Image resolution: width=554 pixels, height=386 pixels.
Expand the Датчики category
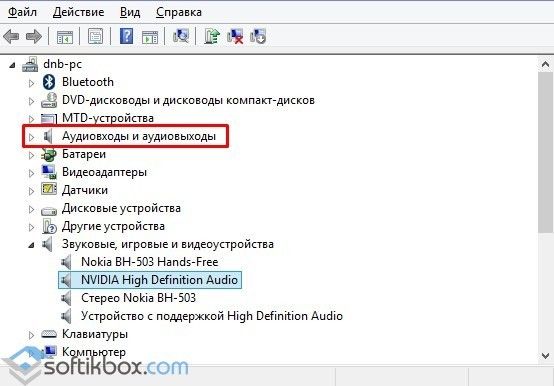tap(31, 191)
